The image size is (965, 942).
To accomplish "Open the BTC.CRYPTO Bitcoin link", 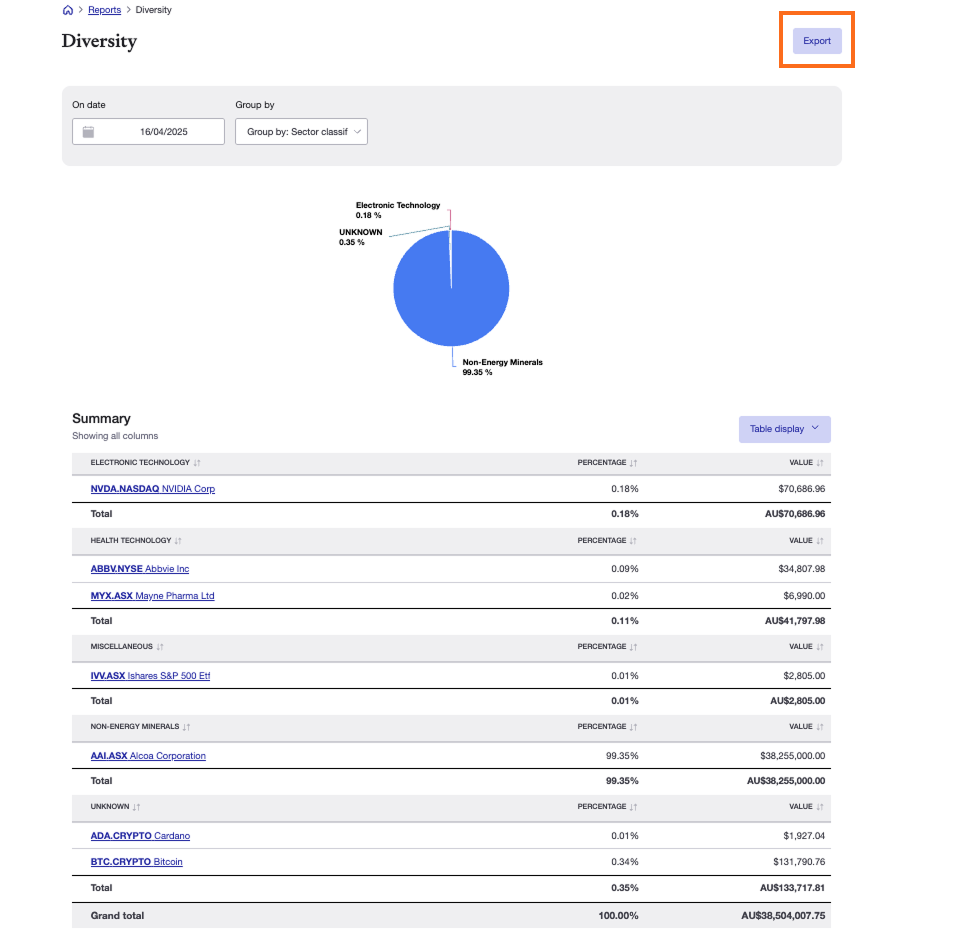I will point(137,861).
